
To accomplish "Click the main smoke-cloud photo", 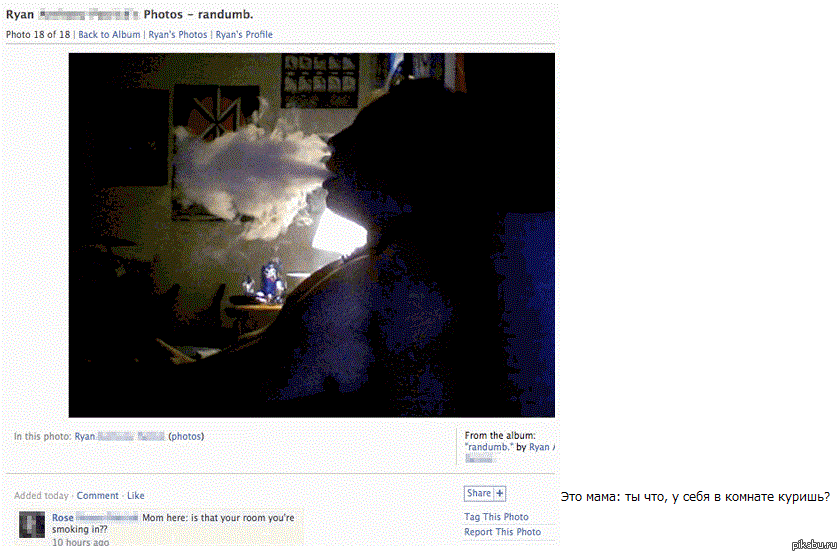I will [x=312, y=235].
